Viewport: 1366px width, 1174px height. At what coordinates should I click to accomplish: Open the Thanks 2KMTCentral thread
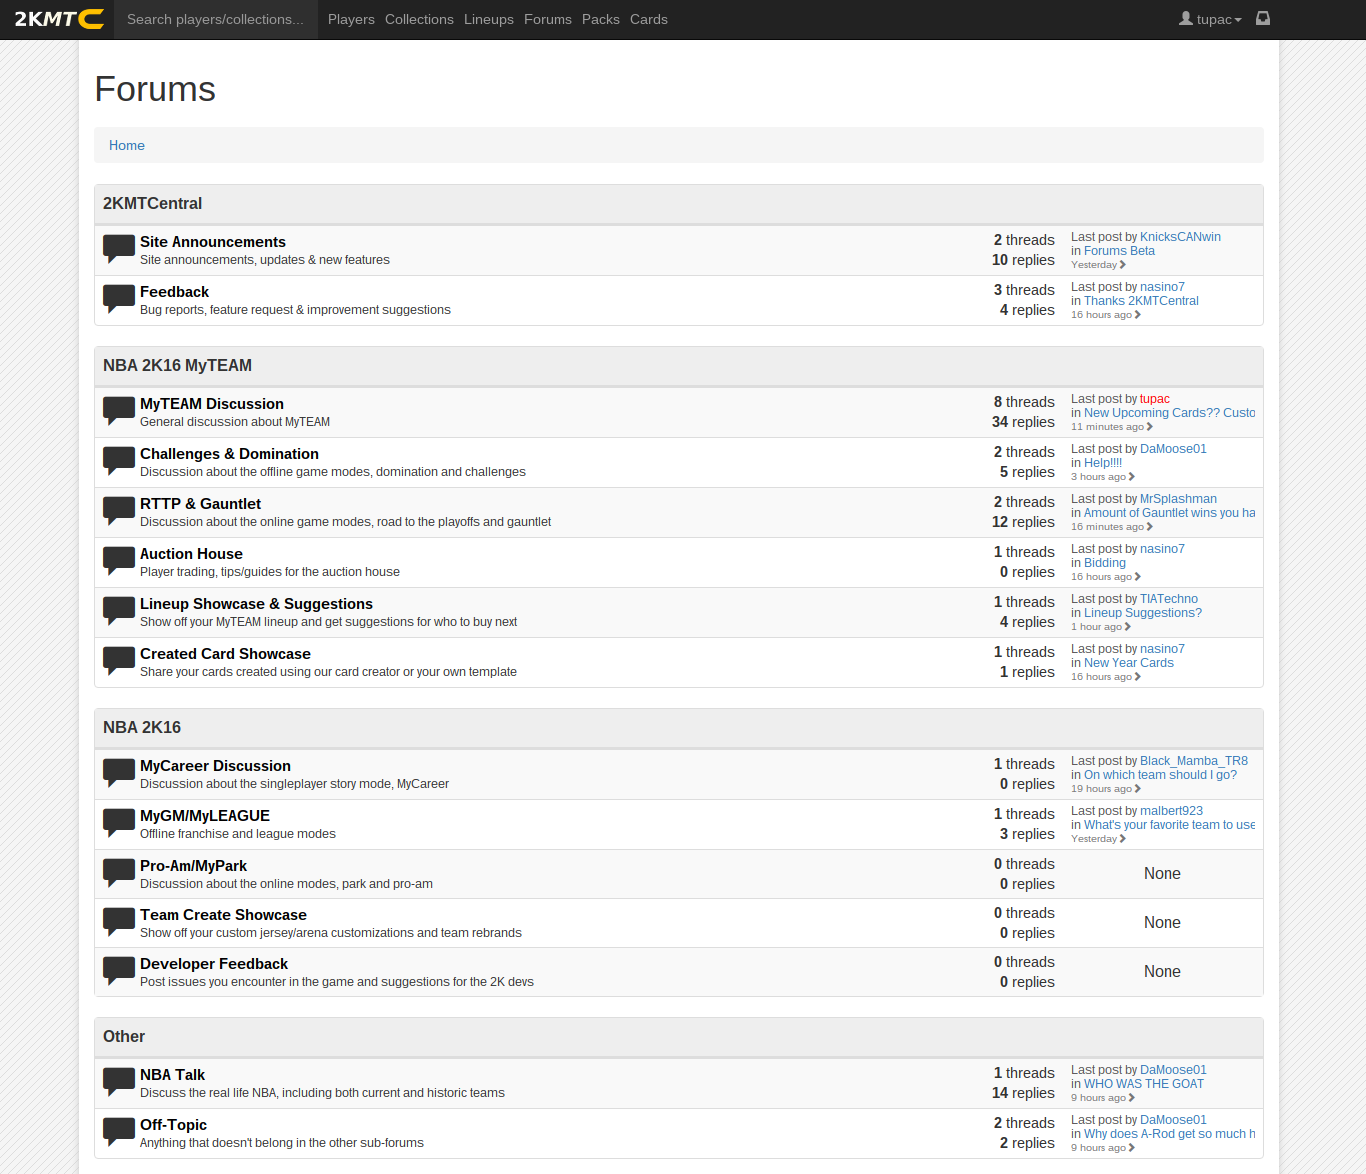(1141, 301)
